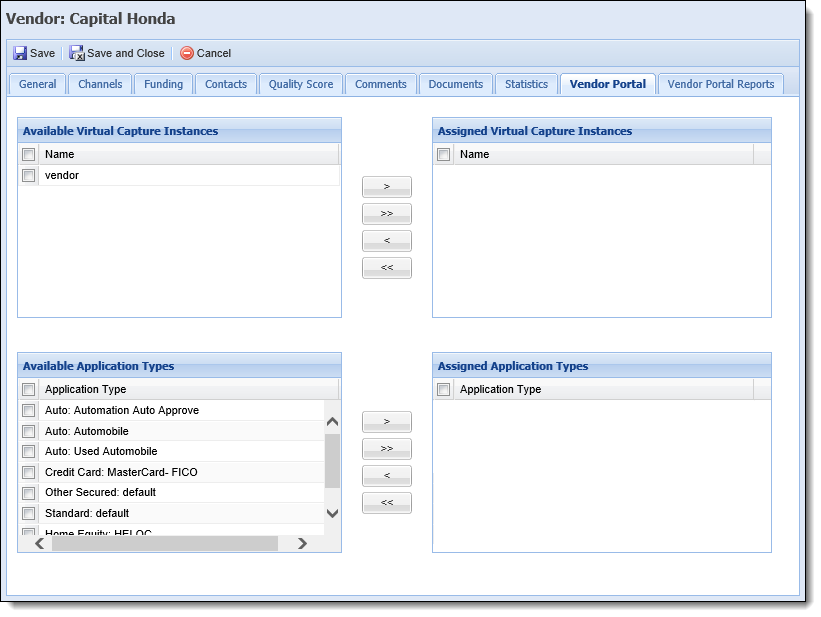Switch to the Funding tab

[x=163, y=84]
